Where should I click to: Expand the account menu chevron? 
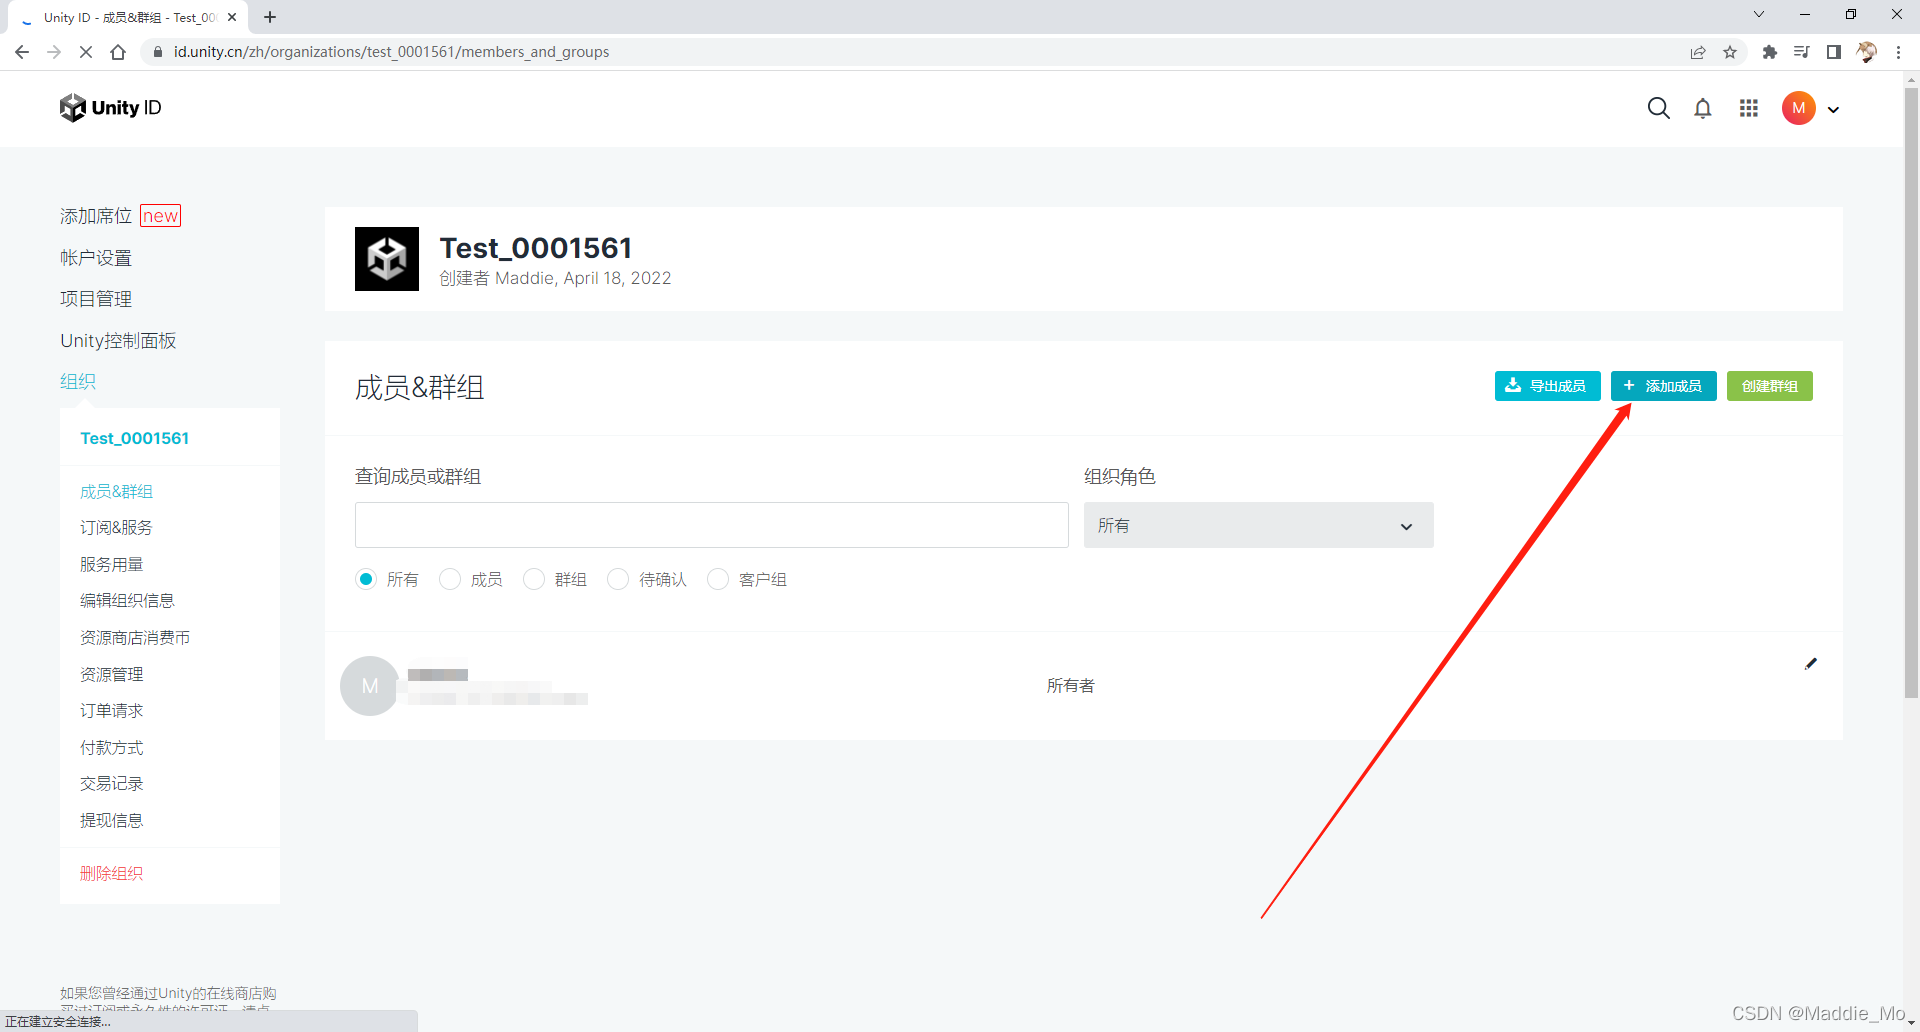tap(1833, 110)
